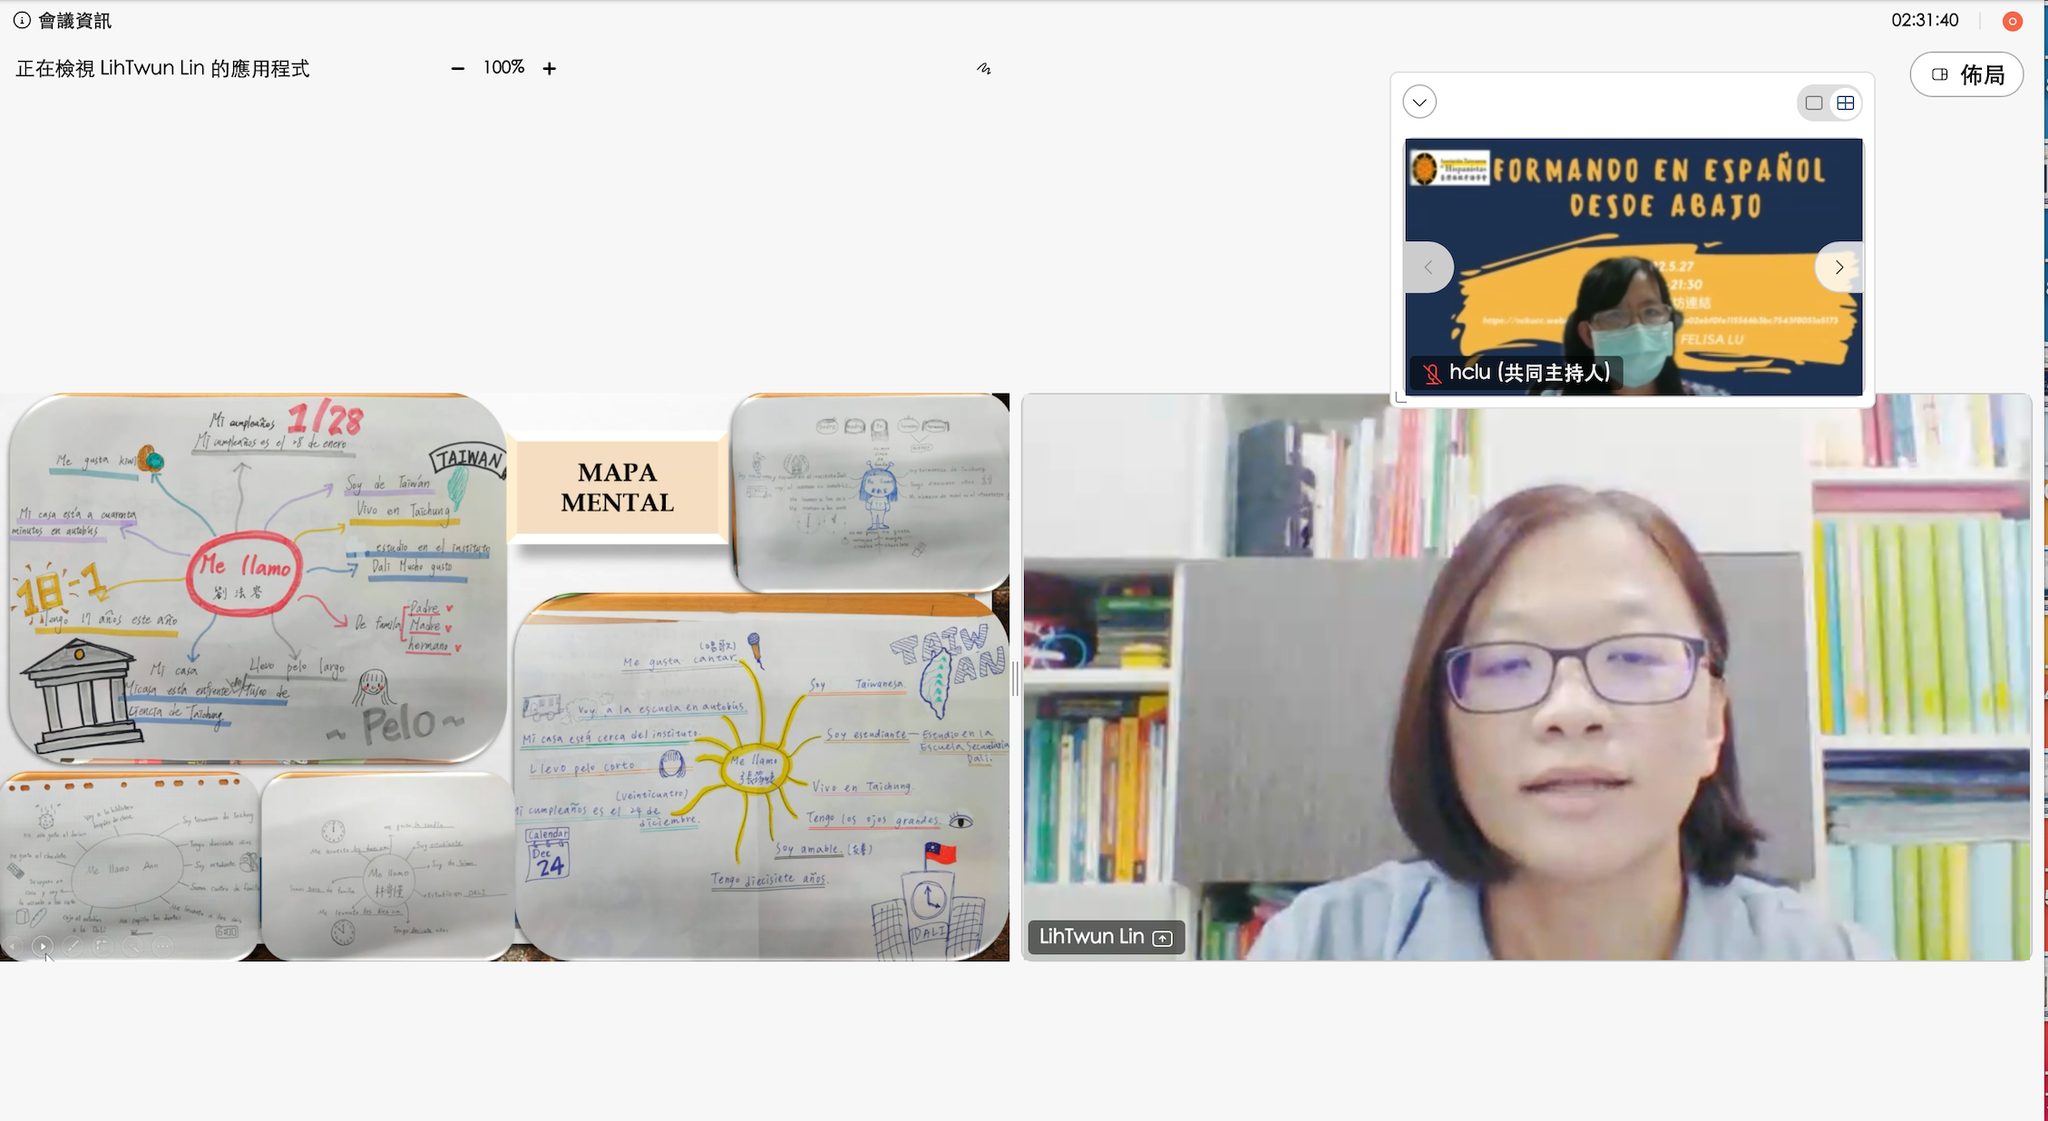Image resolution: width=2048 pixels, height=1121 pixels.
Task: Open the meeting info icon
Action: (21, 20)
